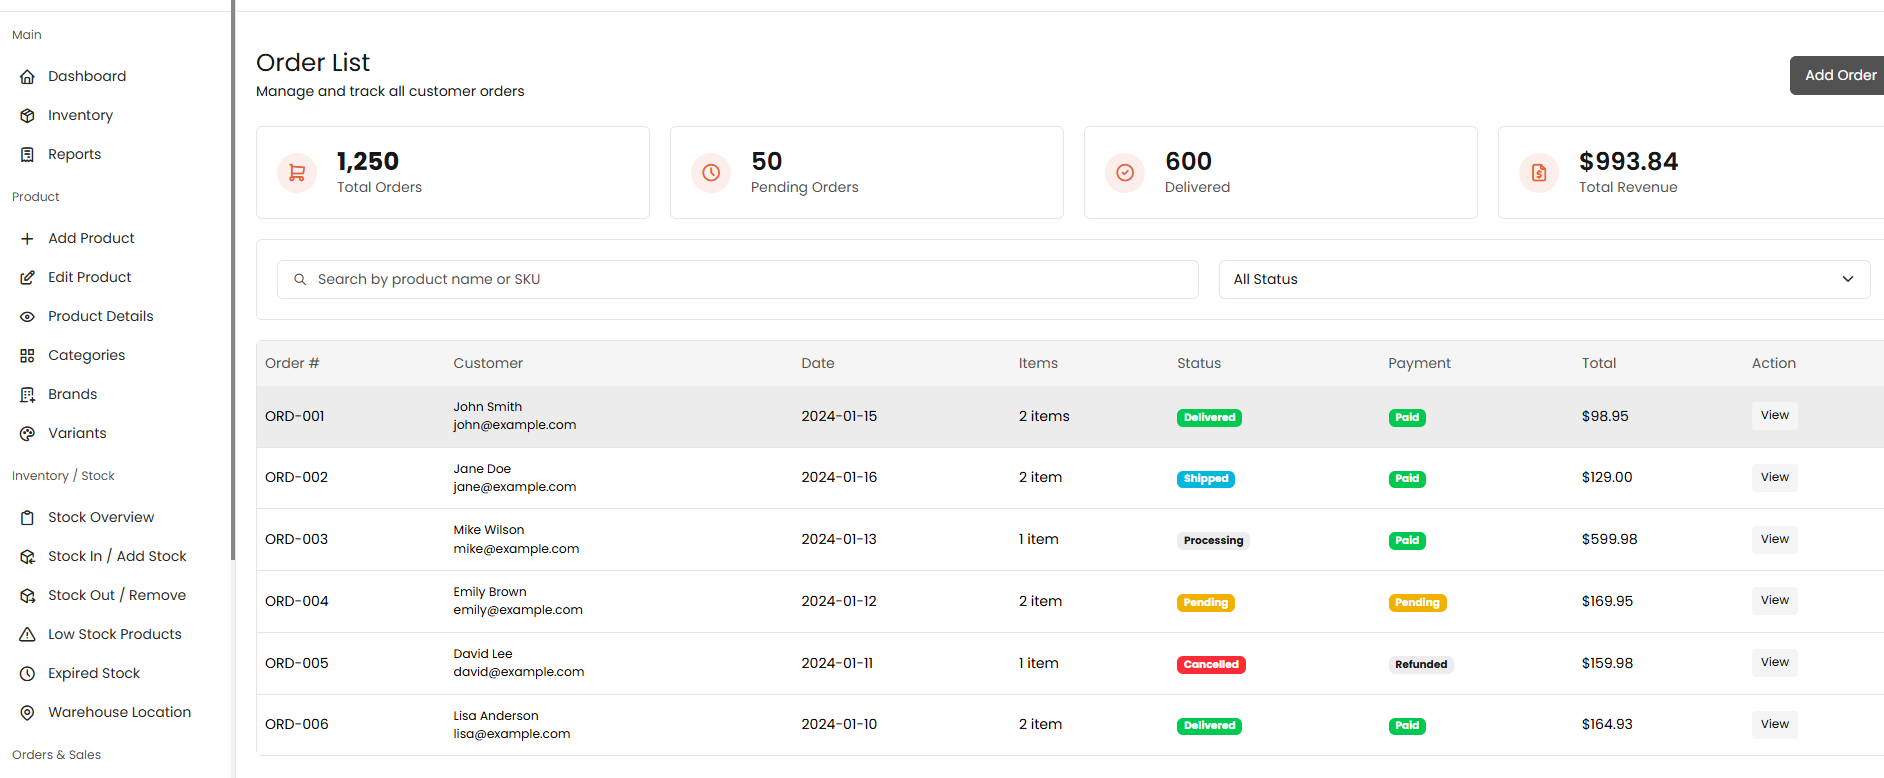Screen dimensions: 1884x778
Task: Go to Brands menu item
Action: [73, 394]
